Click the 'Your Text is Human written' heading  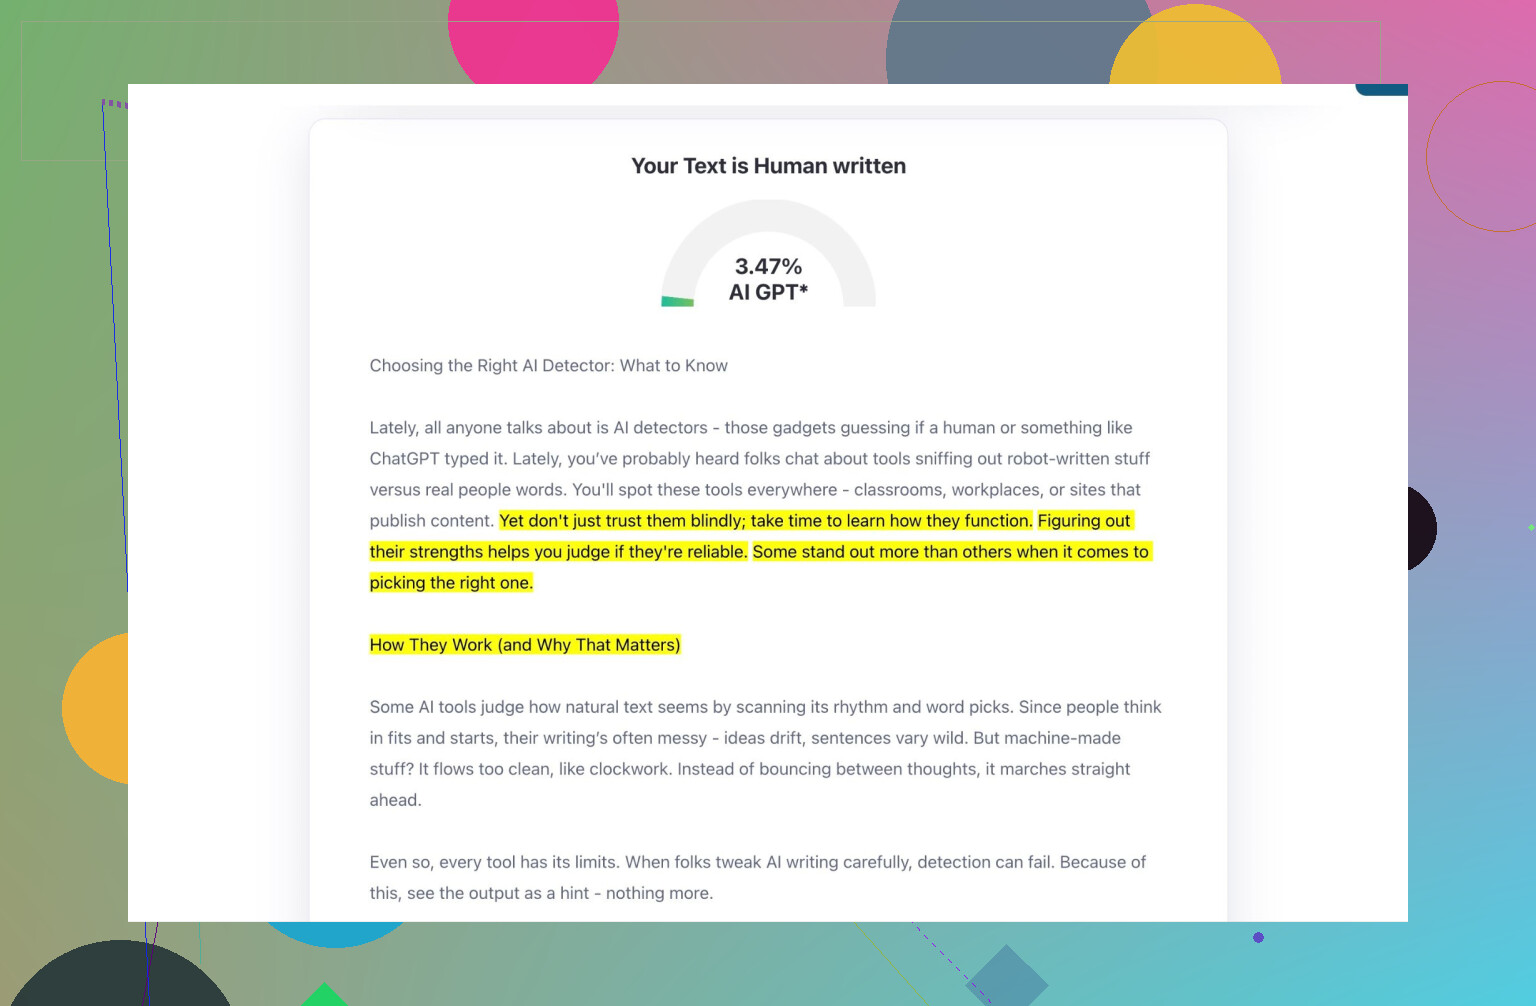pyautogui.click(x=768, y=166)
